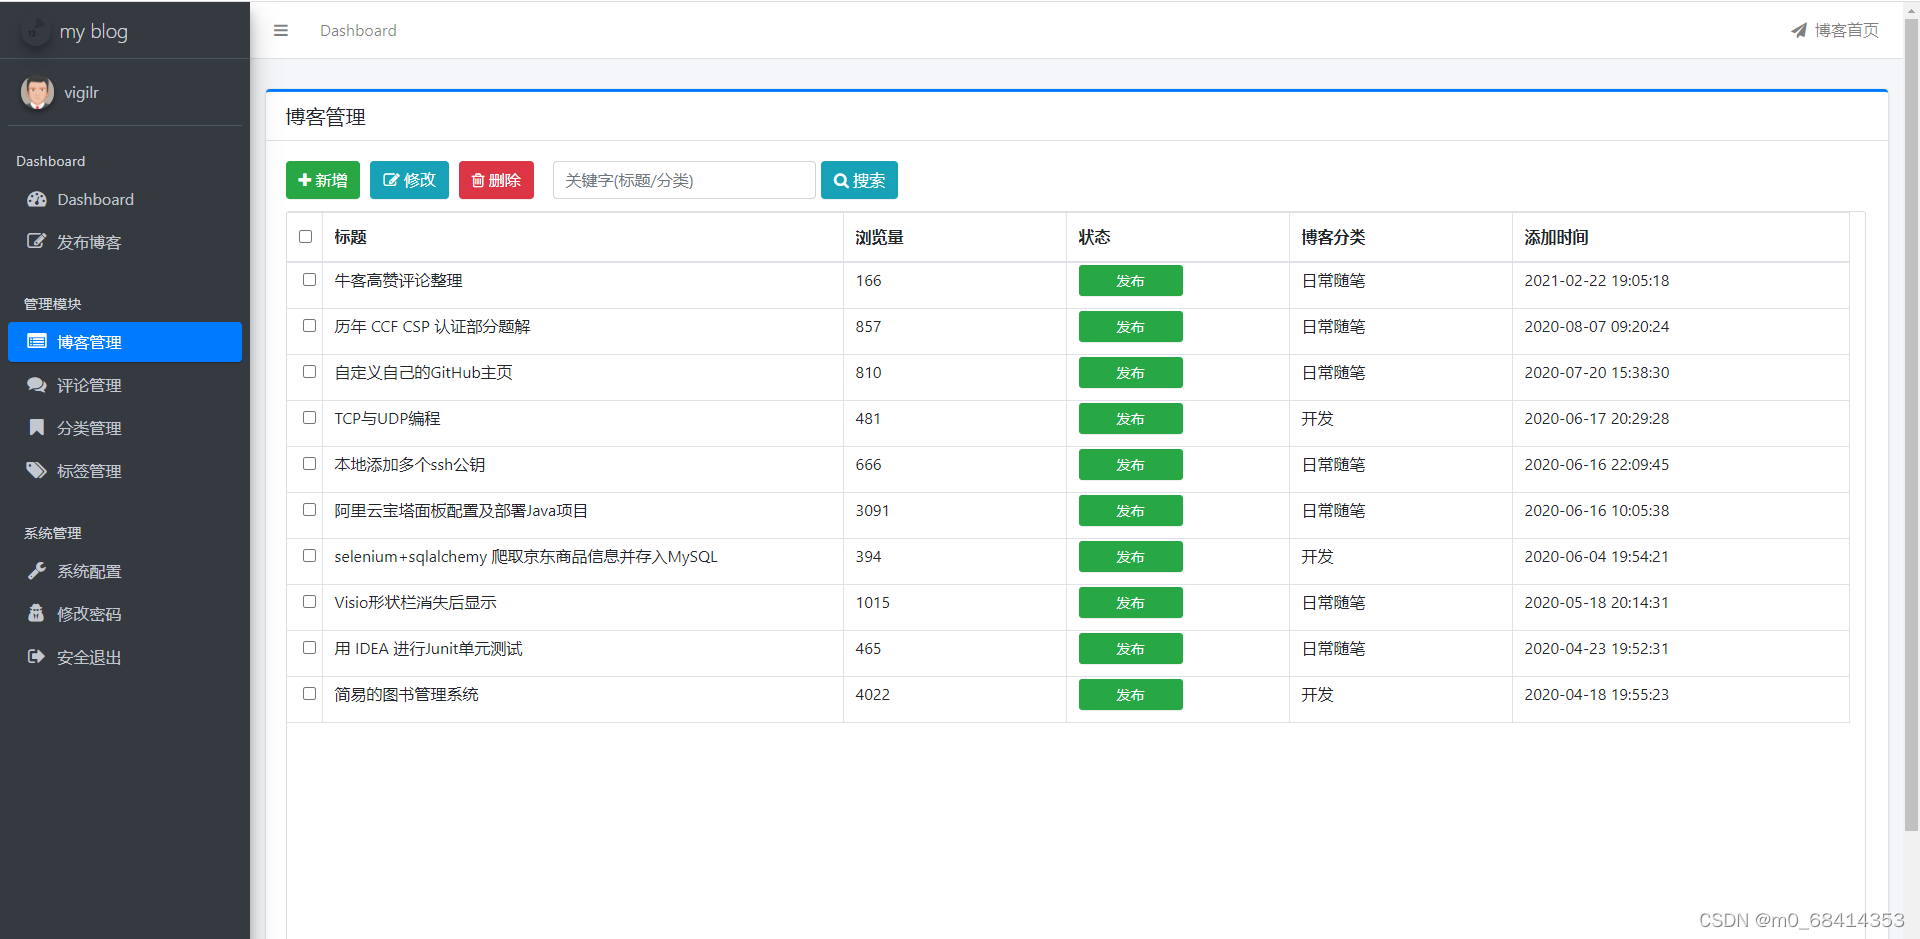This screenshot has width=1920, height=939.
Task: Check the checkbox for 牛客高赞评论整理
Action: pos(308,280)
